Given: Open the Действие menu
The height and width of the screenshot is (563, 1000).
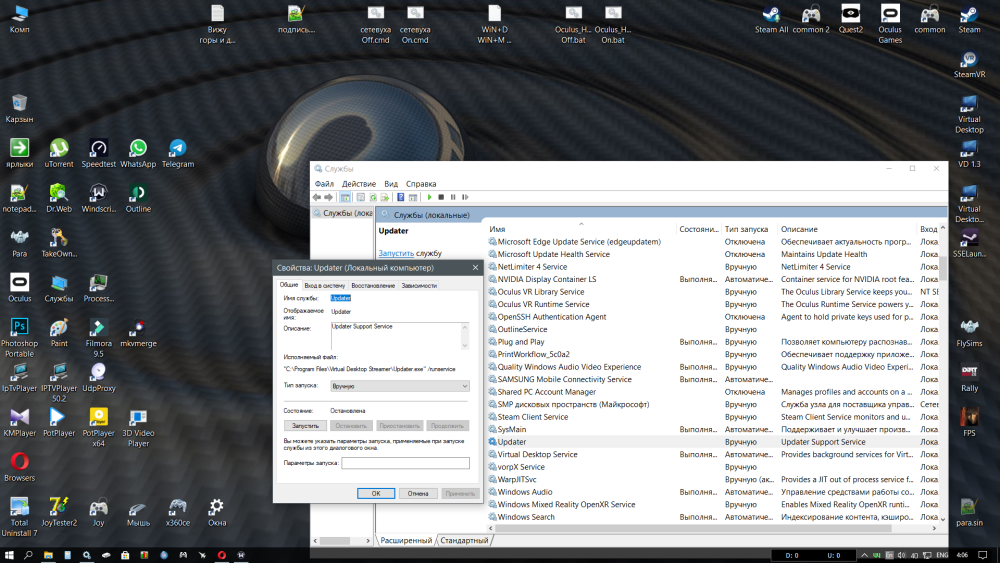Looking at the screenshot, I should (359, 184).
